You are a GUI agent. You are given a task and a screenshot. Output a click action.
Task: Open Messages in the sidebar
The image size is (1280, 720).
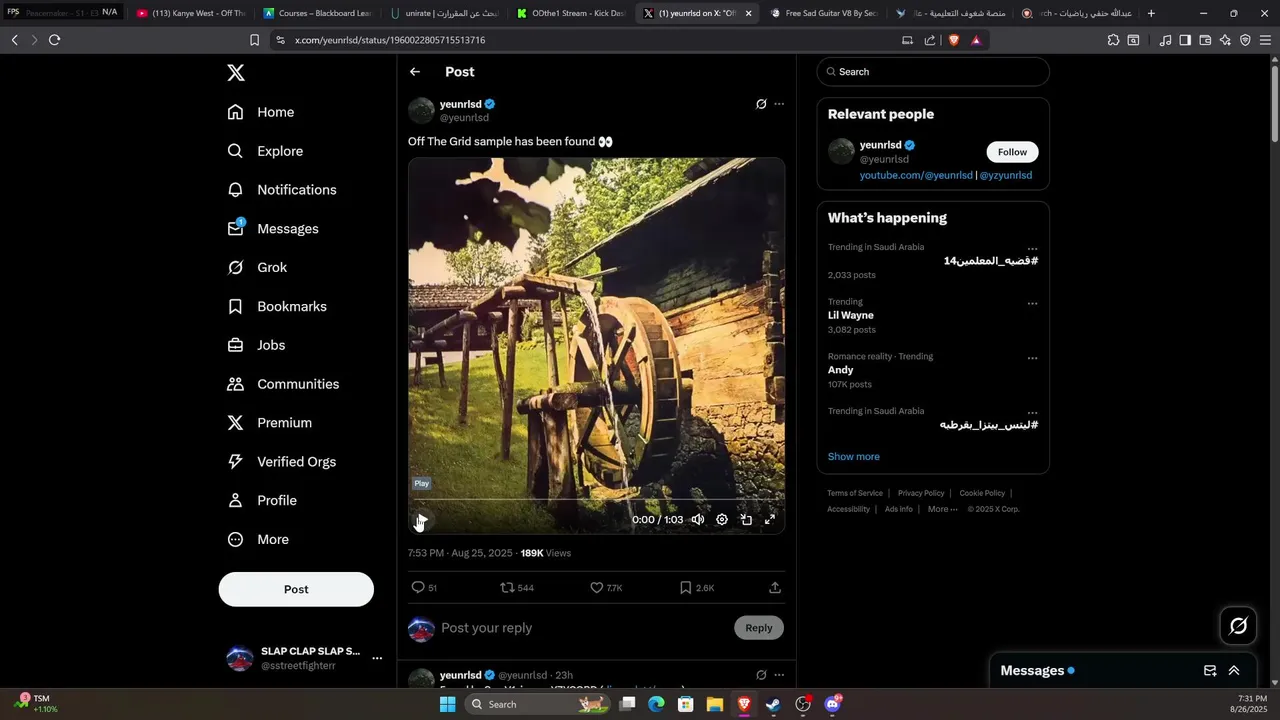point(273,229)
